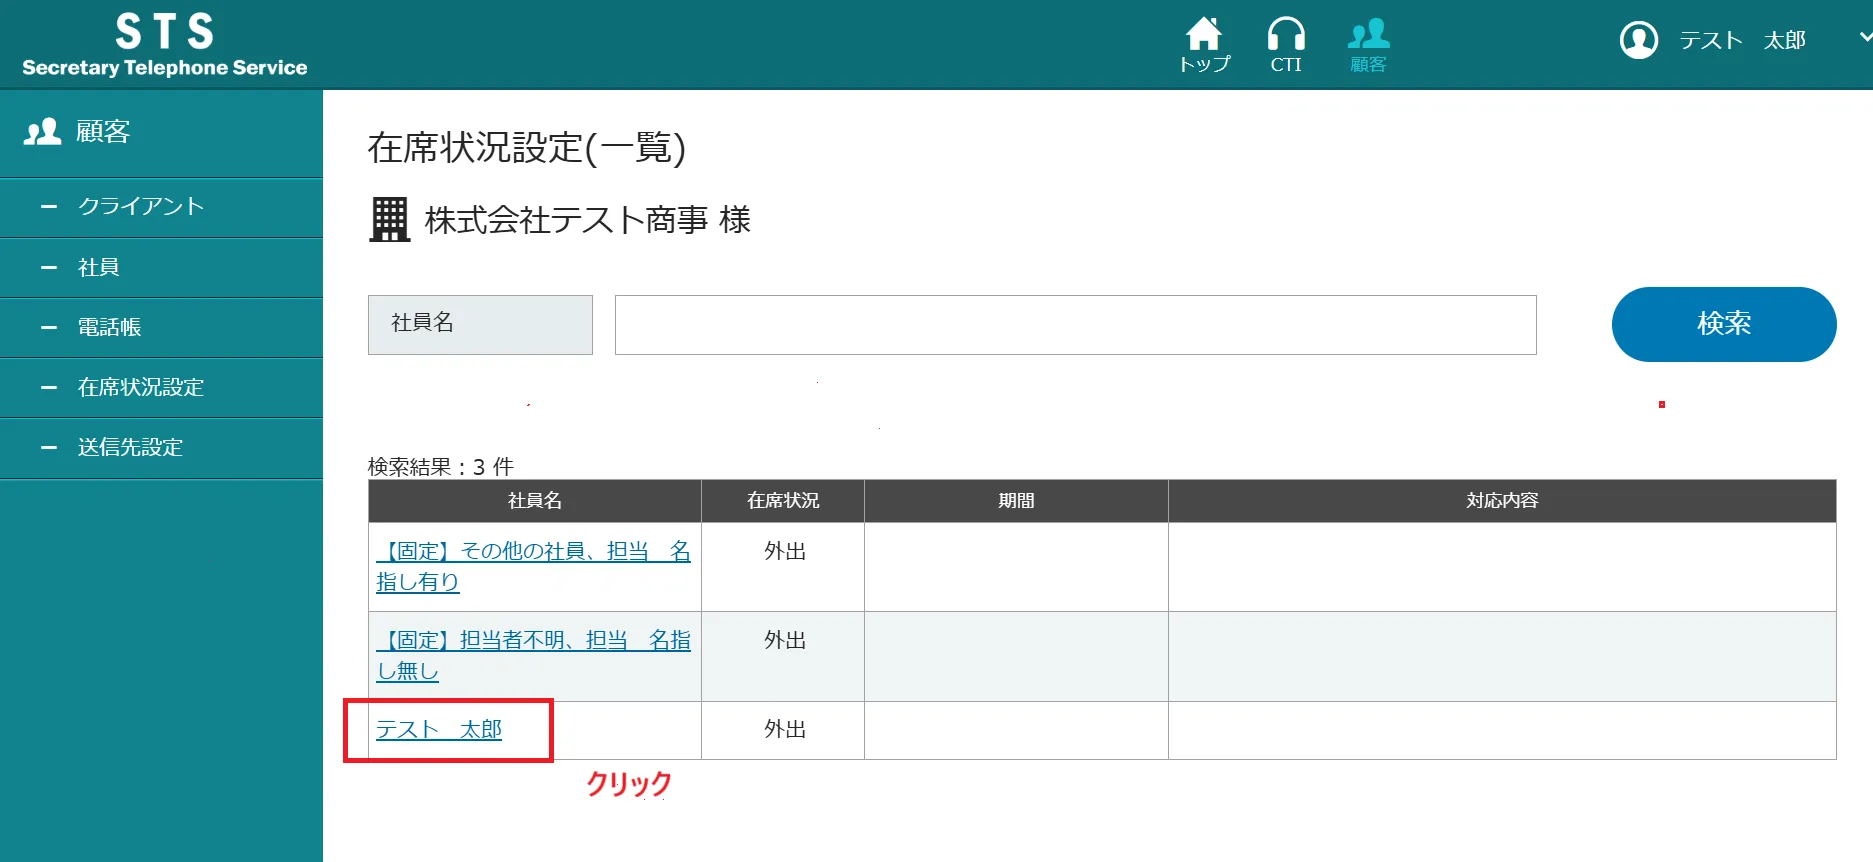Open the クライアント sidebar menu

tap(141, 207)
